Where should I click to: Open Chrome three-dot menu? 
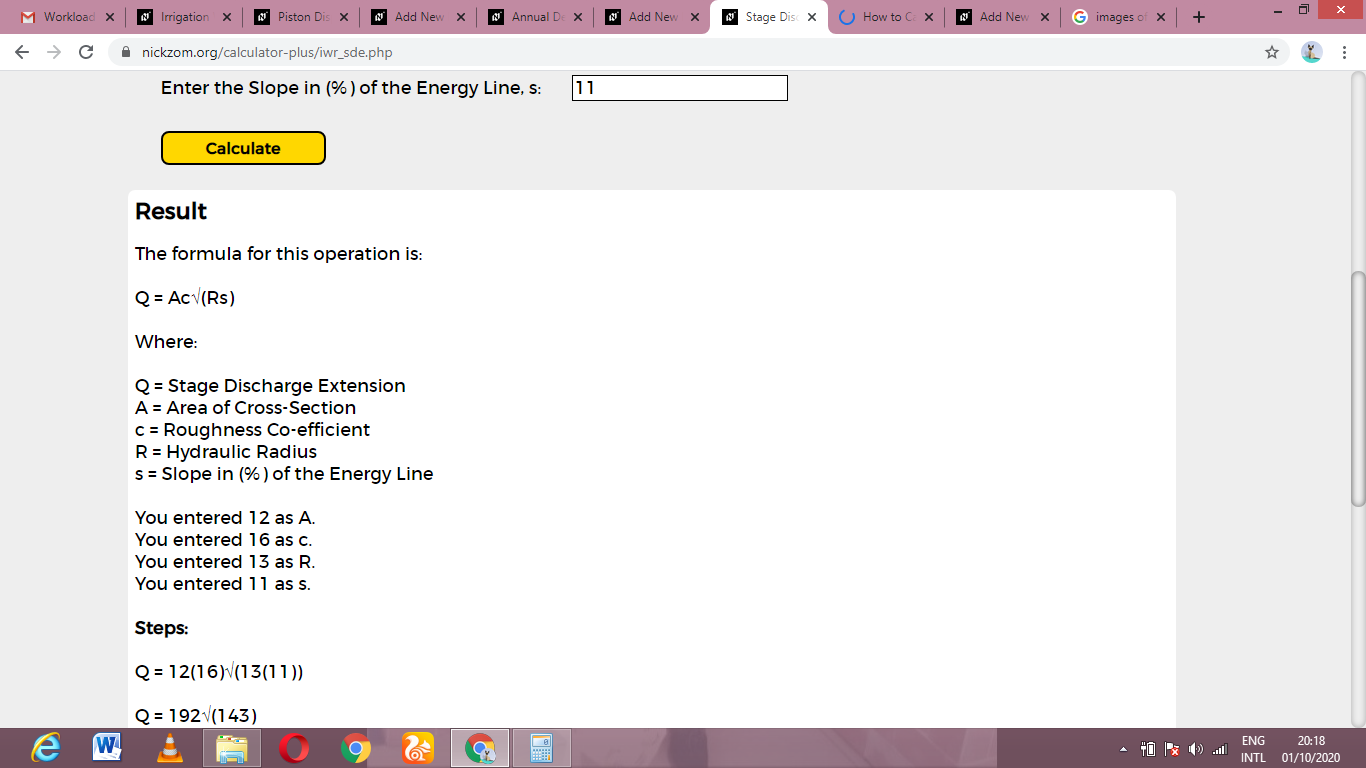[x=1345, y=52]
